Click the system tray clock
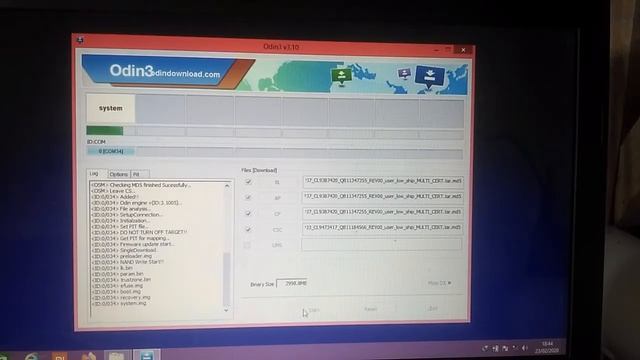The width and height of the screenshot is (640, 360). [x=547, y=347]
